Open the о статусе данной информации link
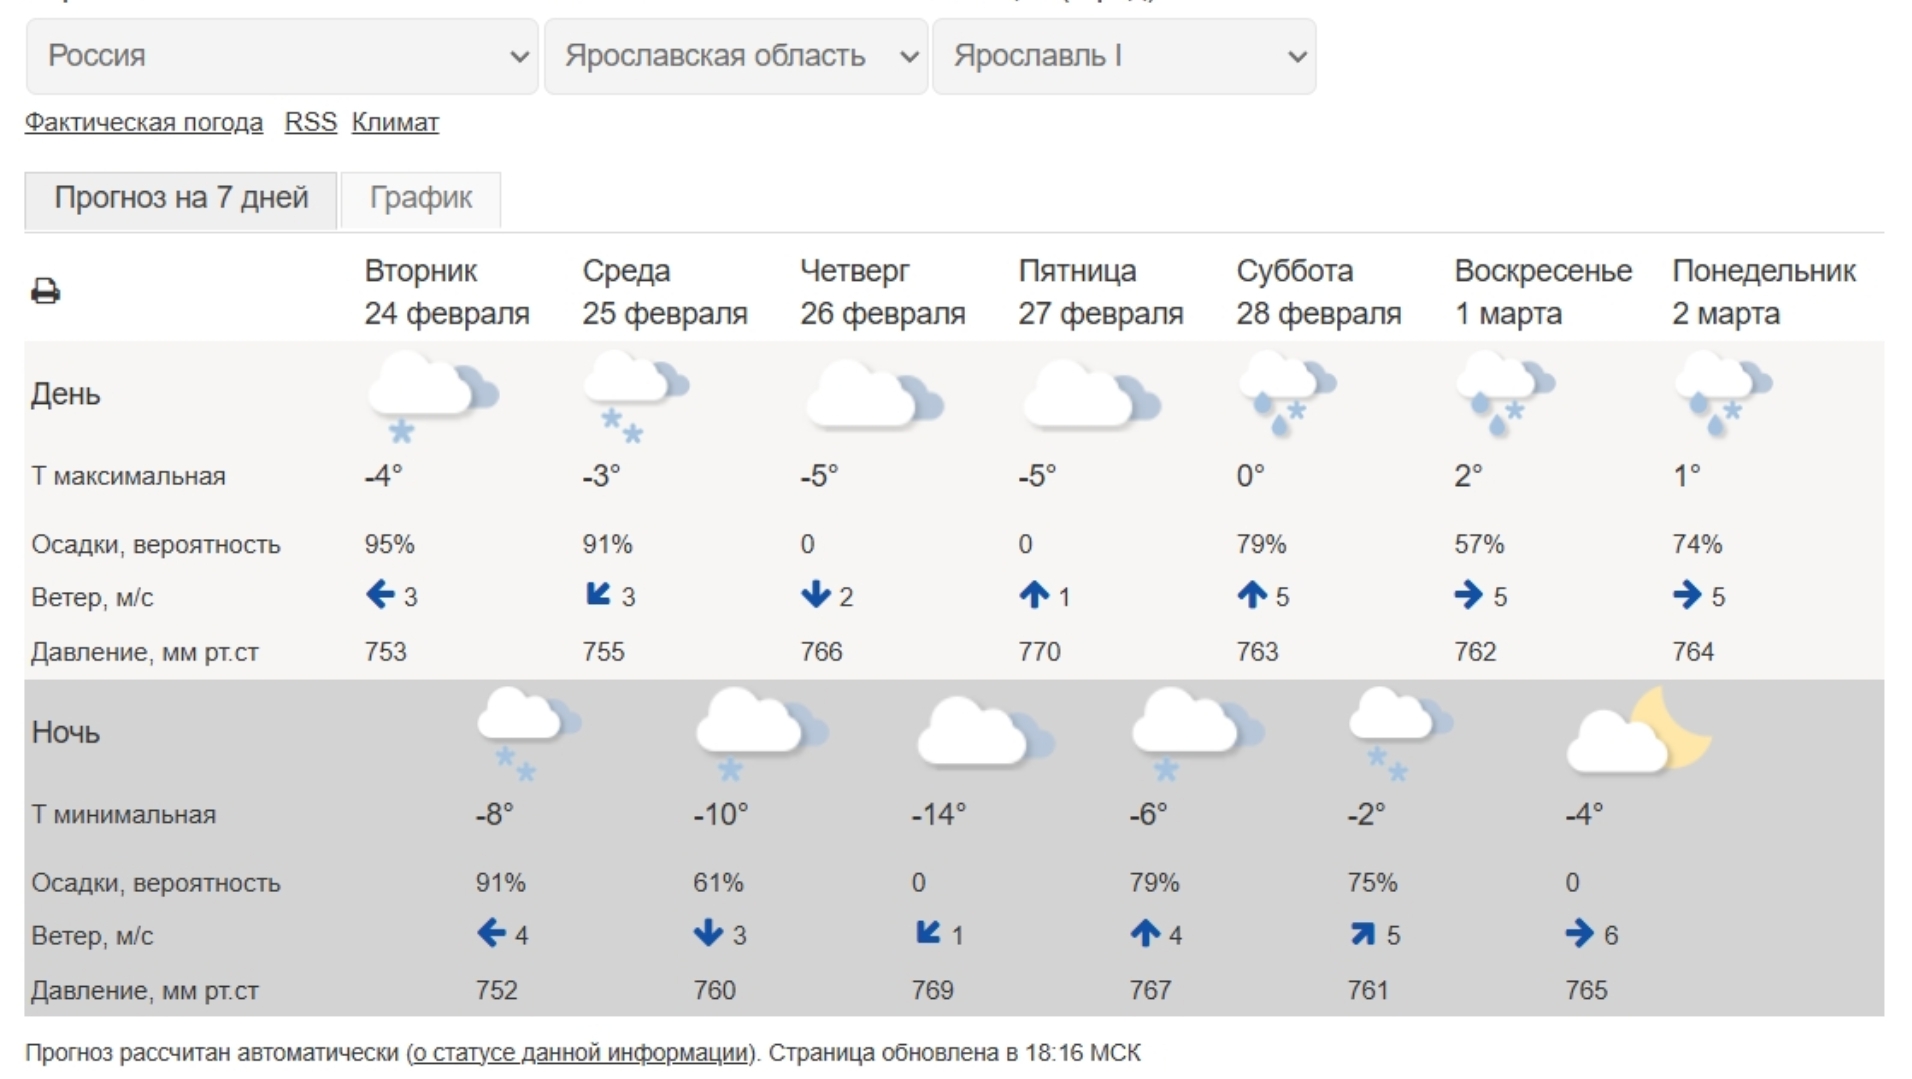Viewport: 1912px width, 1079px height. (581, 1053)
